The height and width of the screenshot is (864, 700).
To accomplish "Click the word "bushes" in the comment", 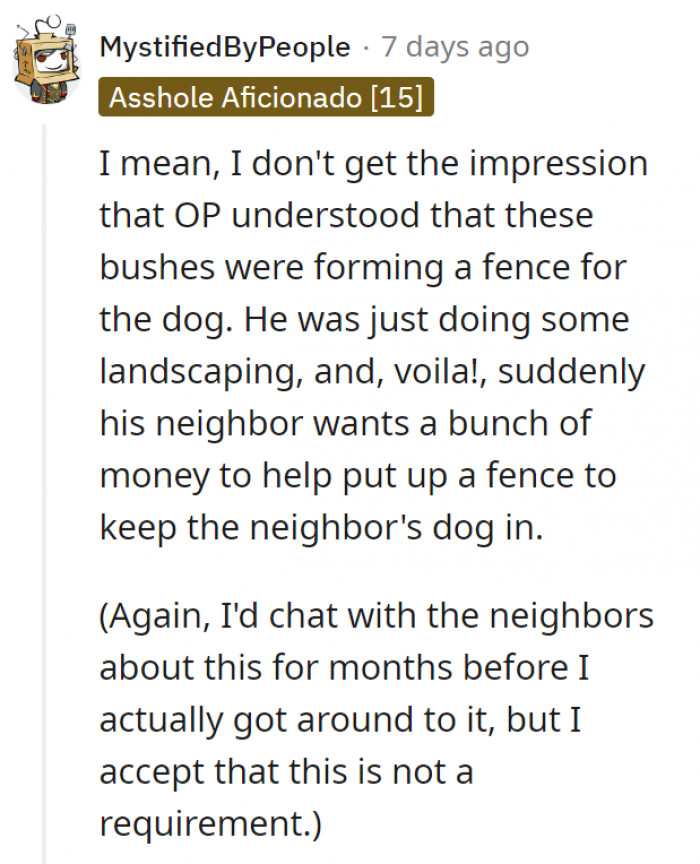I will pyautogui.click(x=157, y=267).
